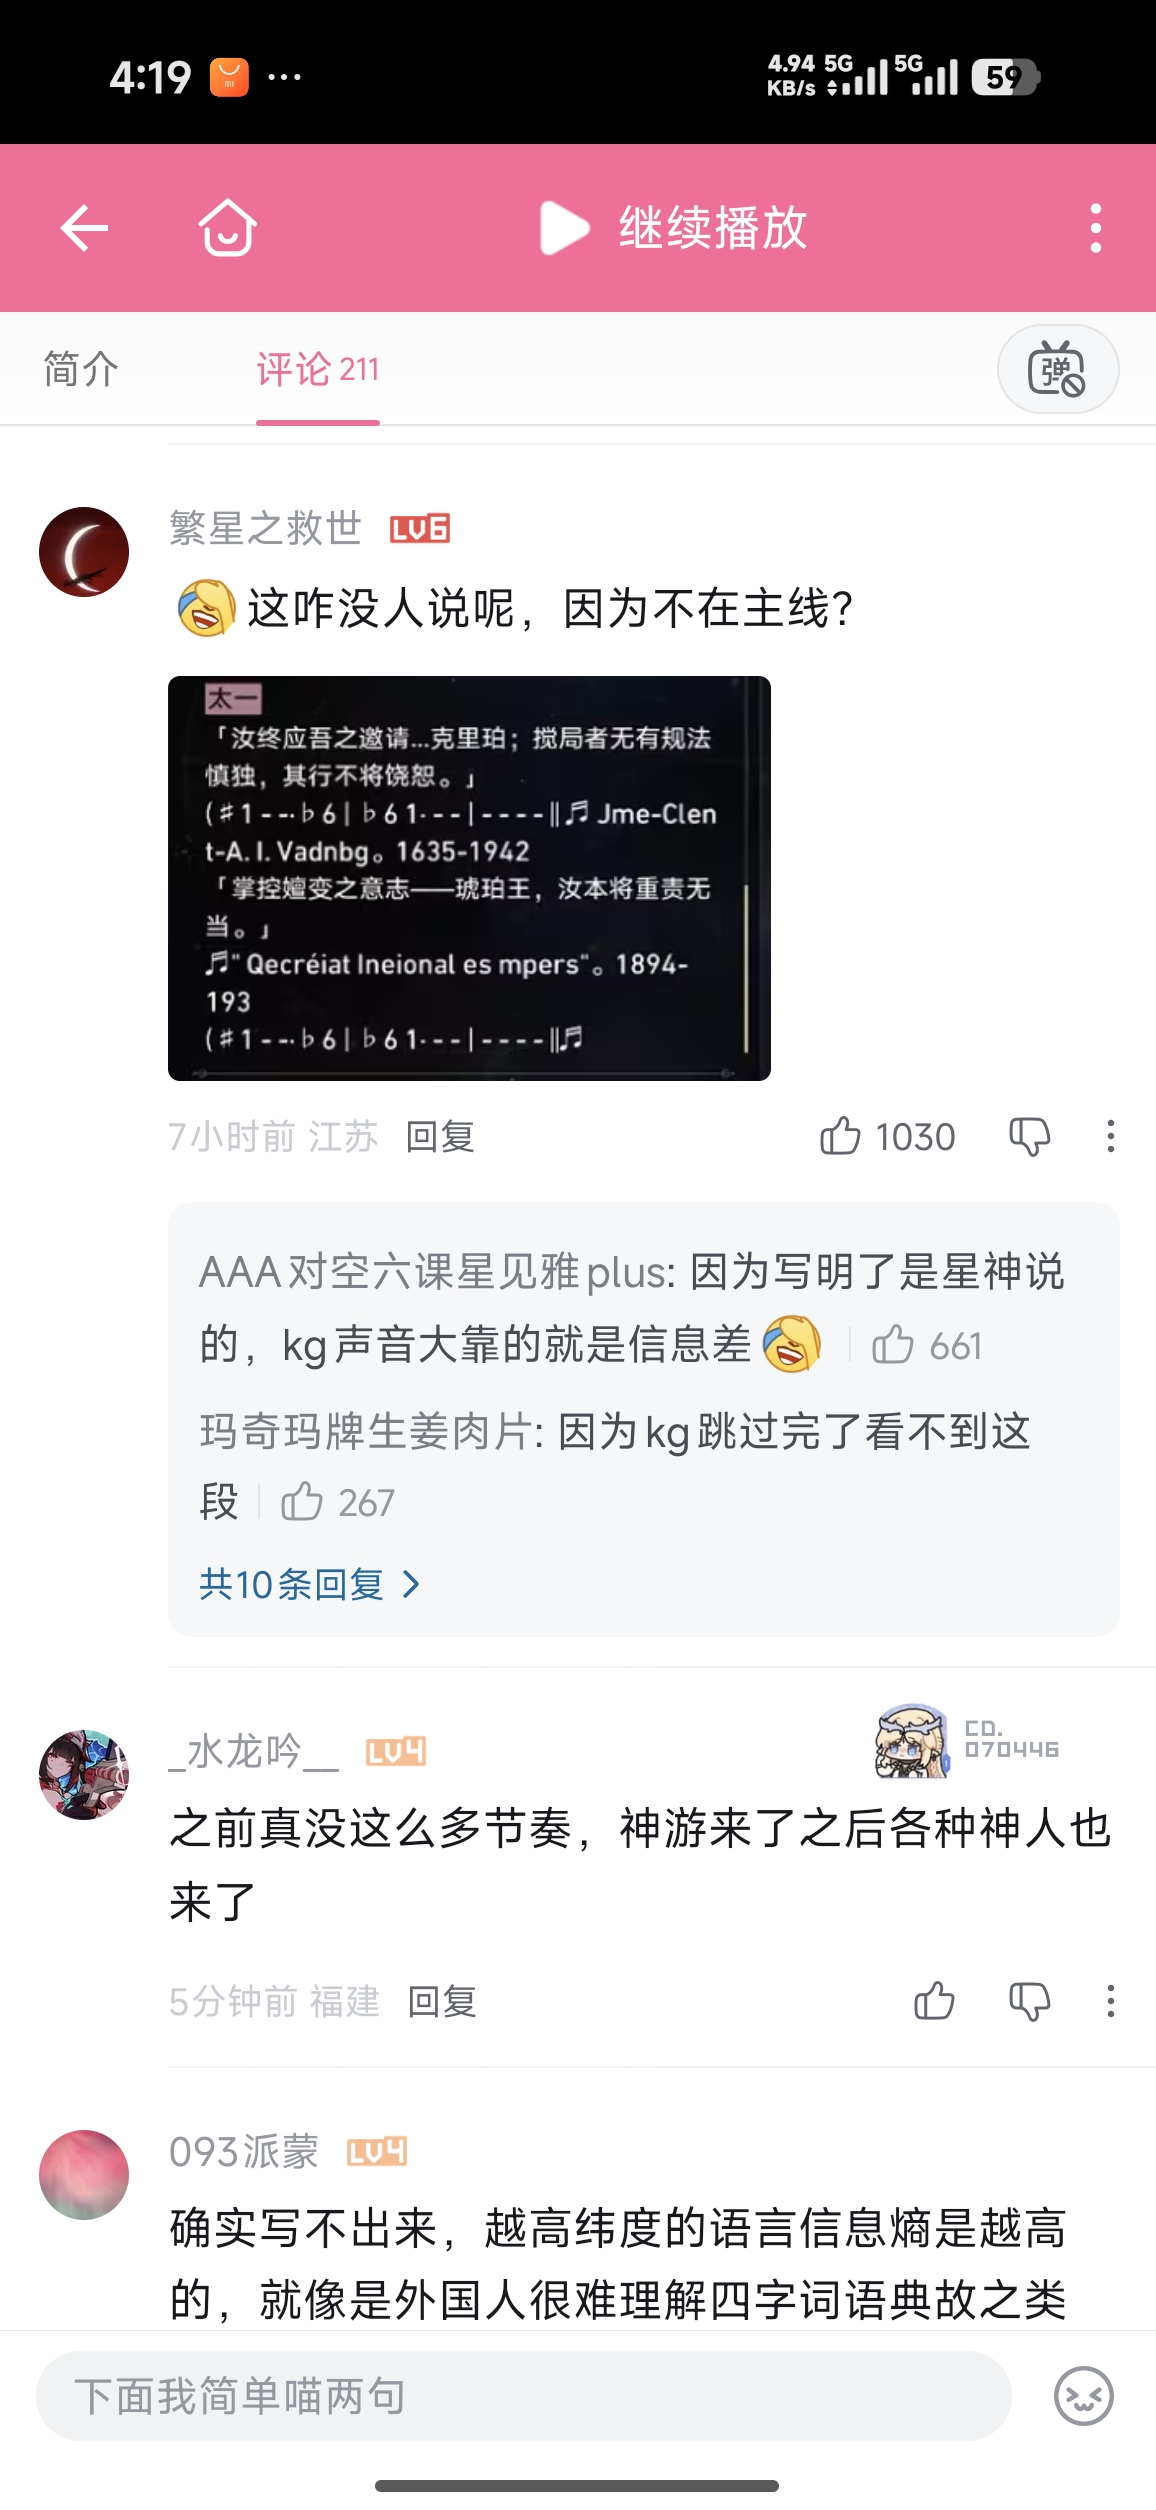Open attached screenshot image in comment

click(x=469, y=878)
